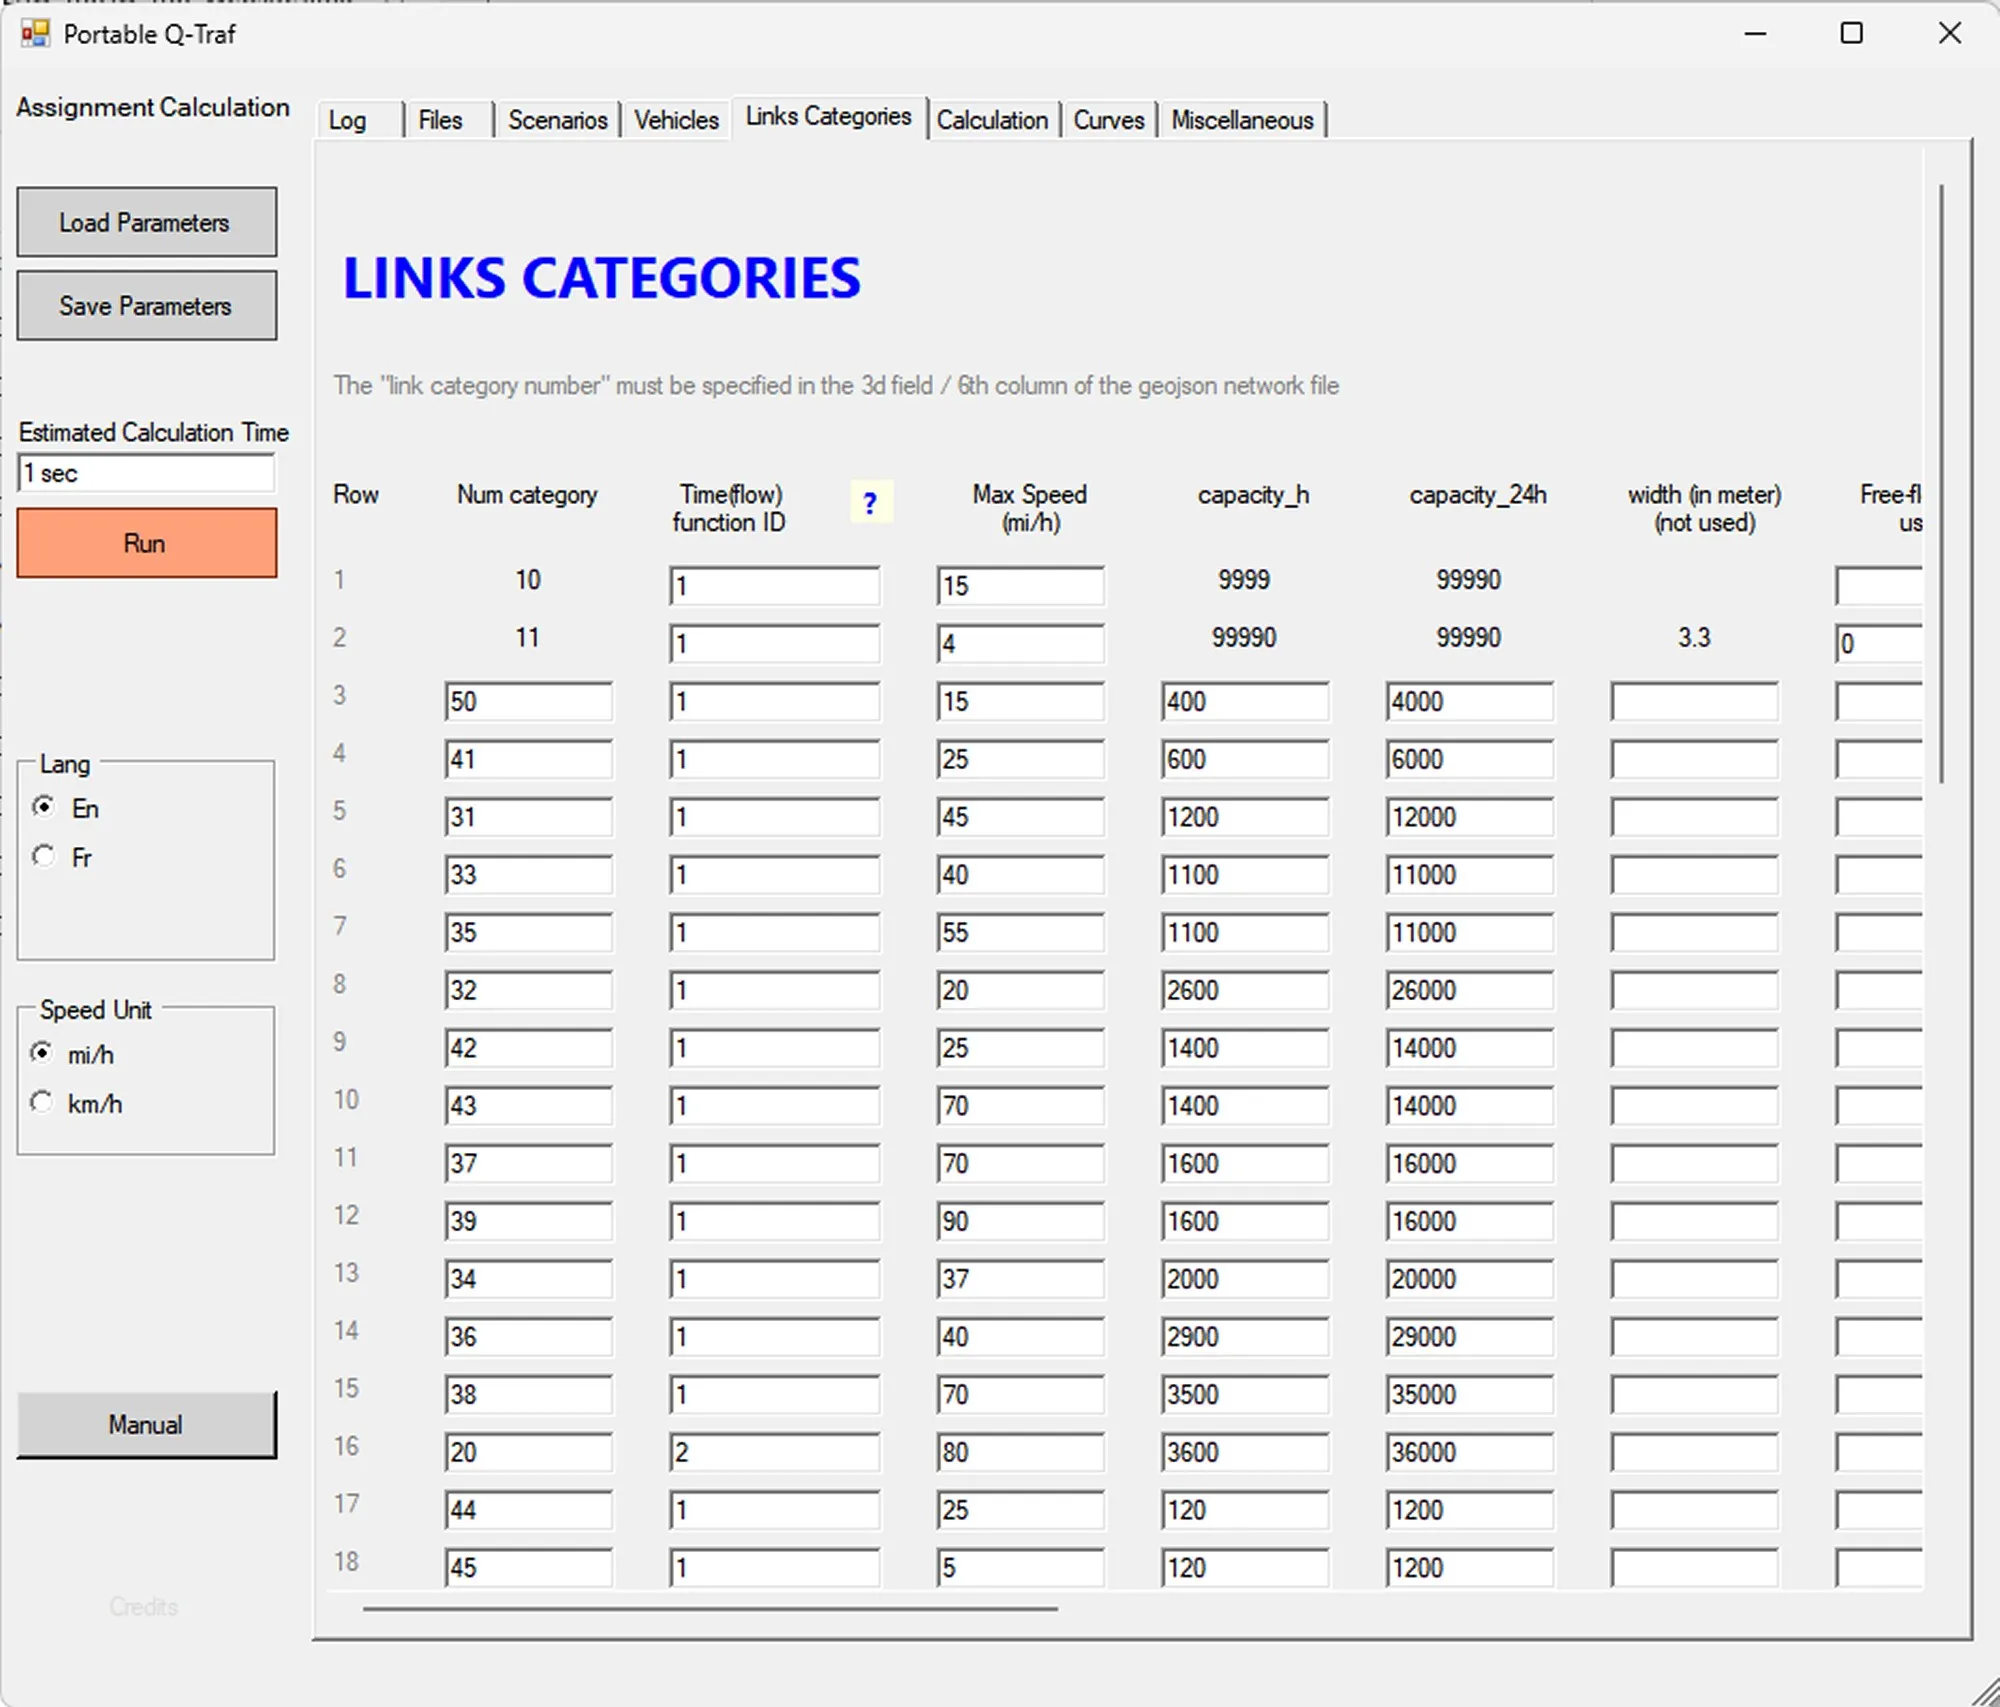This screenshot has height=1707, width=2000.
Task: Open the Manual
Action: (x=145, y=1424)
